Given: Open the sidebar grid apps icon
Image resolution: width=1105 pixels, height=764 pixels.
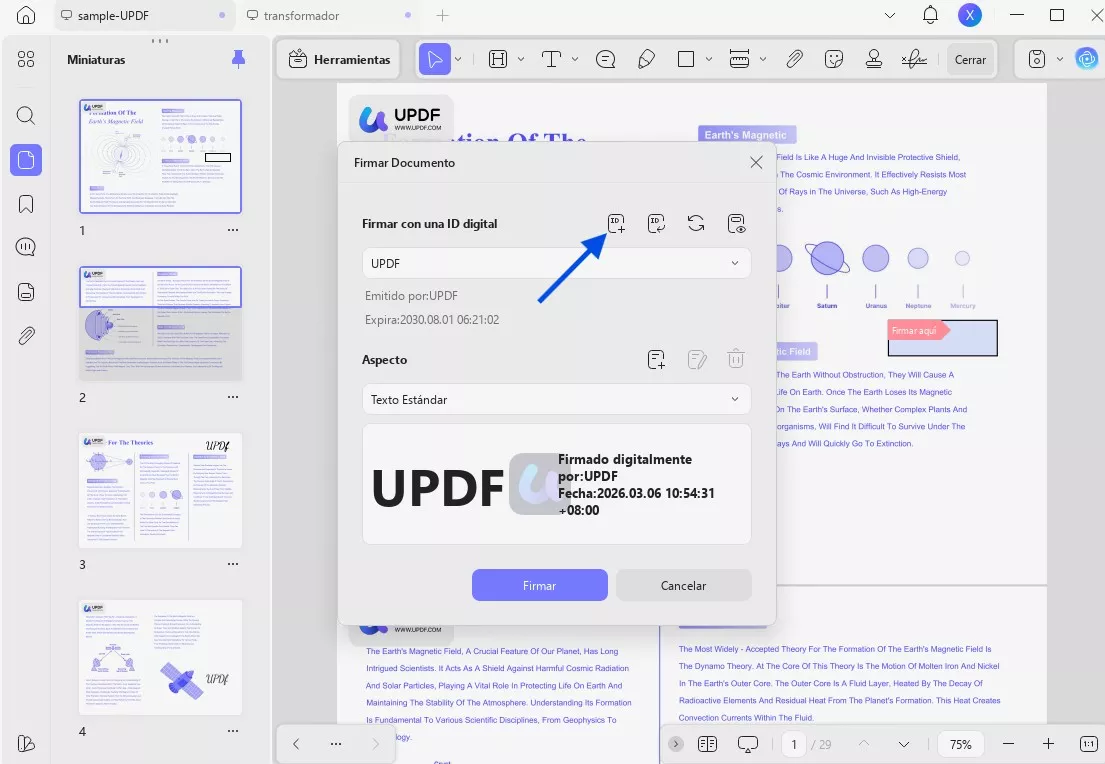Looking at the screenshot, I should [25, 59].
